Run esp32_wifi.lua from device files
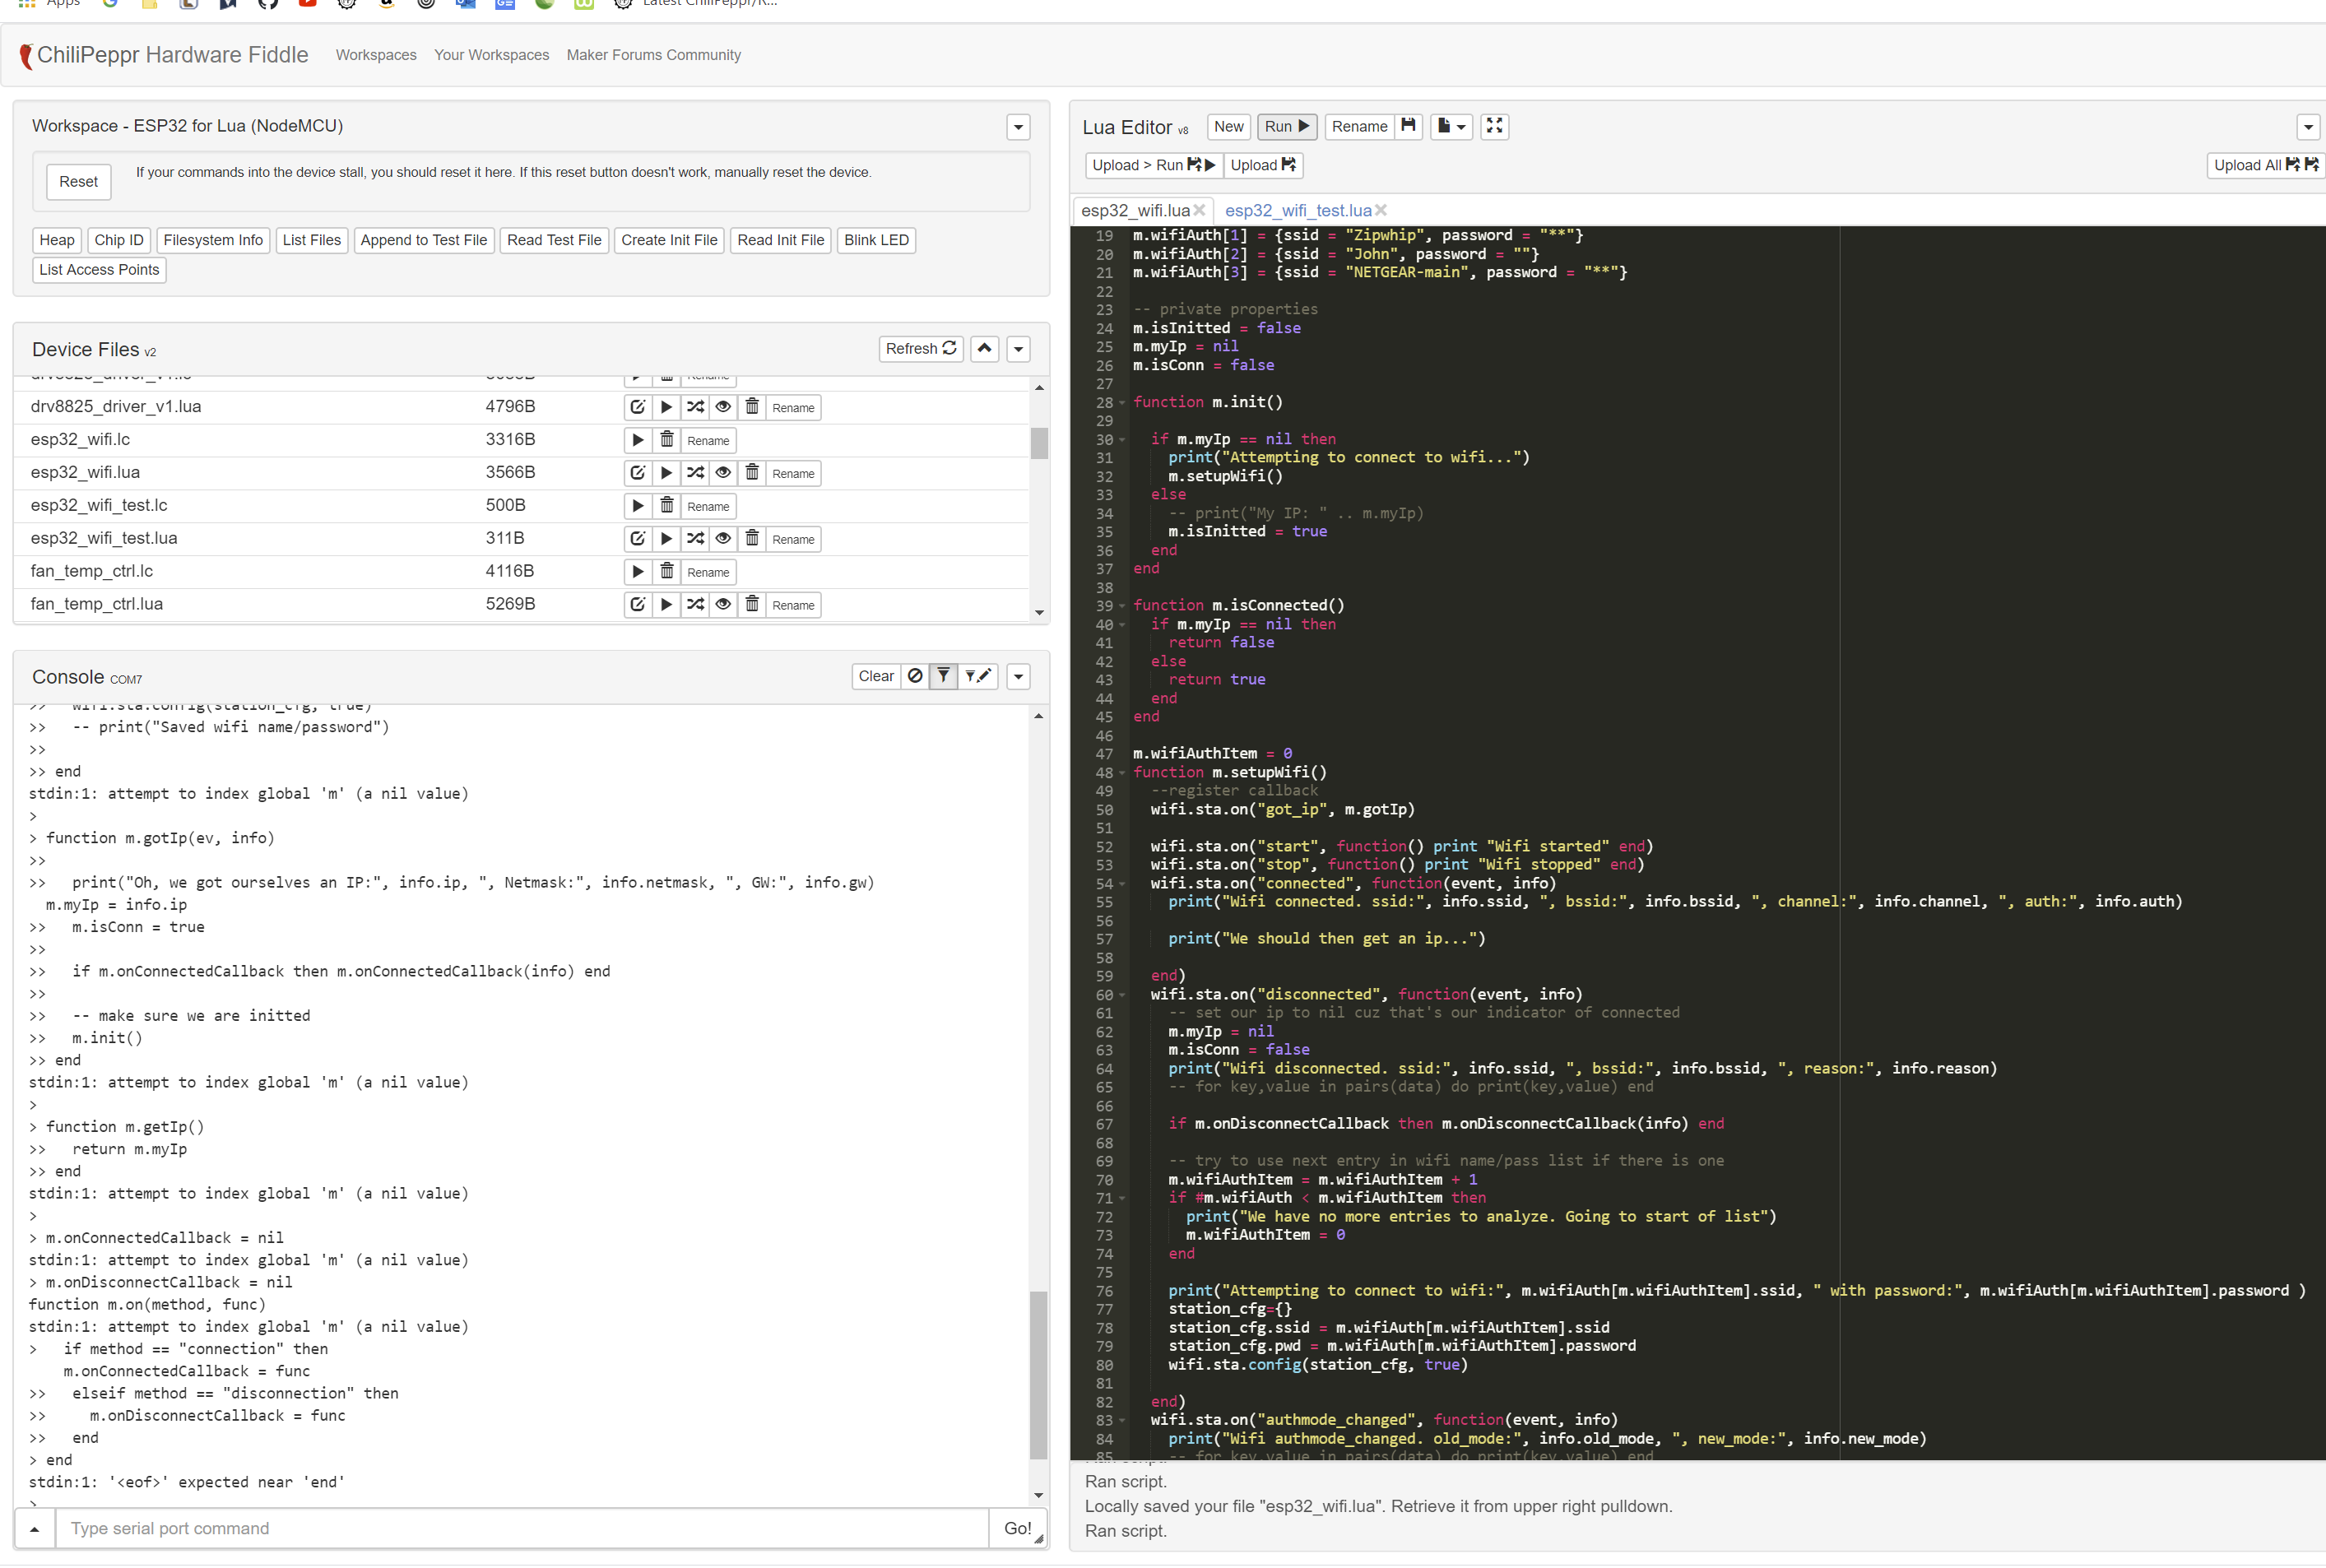 [x=666, y=473]
